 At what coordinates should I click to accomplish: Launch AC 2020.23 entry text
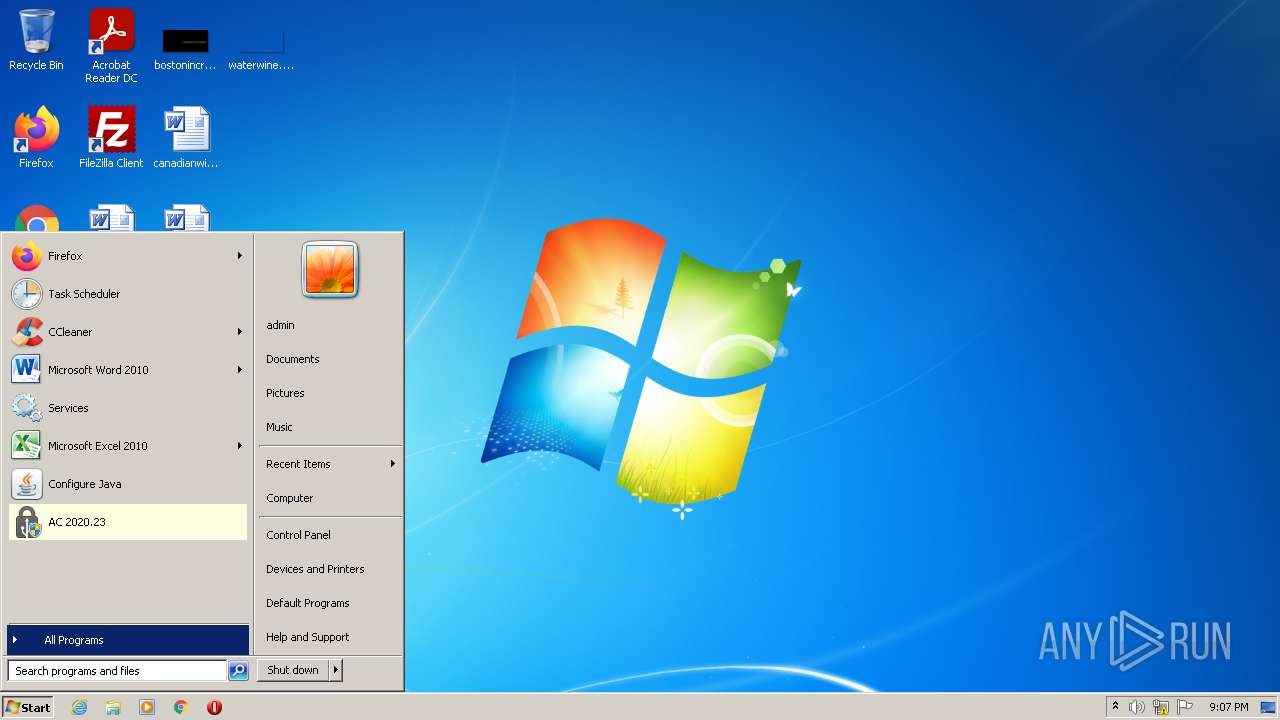click(x=77, y=522)
